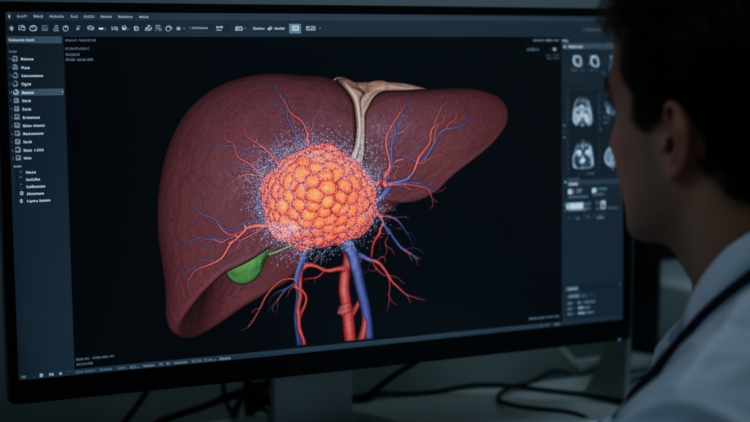Select the highlighted row in the left tree
750x422 pixels.
coord(36,92)
